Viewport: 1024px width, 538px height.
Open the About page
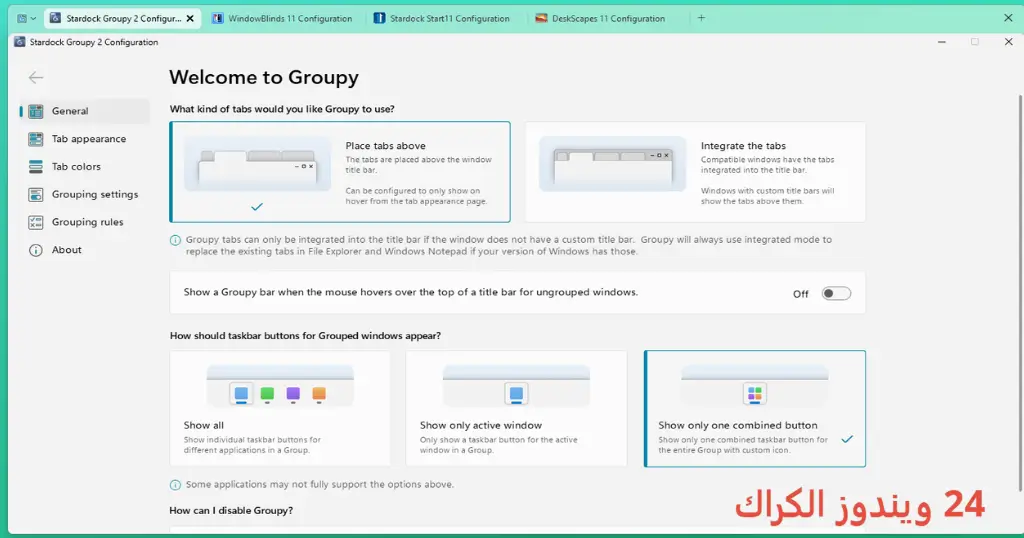coord(85,250)
